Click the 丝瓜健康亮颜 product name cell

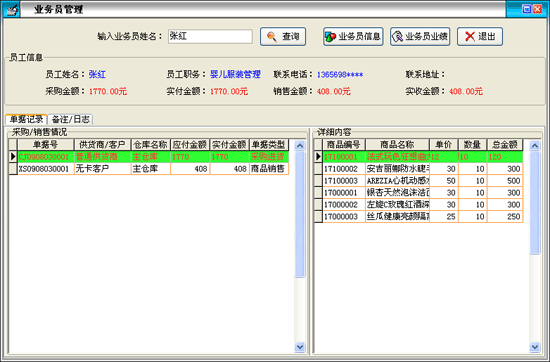(397, 216)
